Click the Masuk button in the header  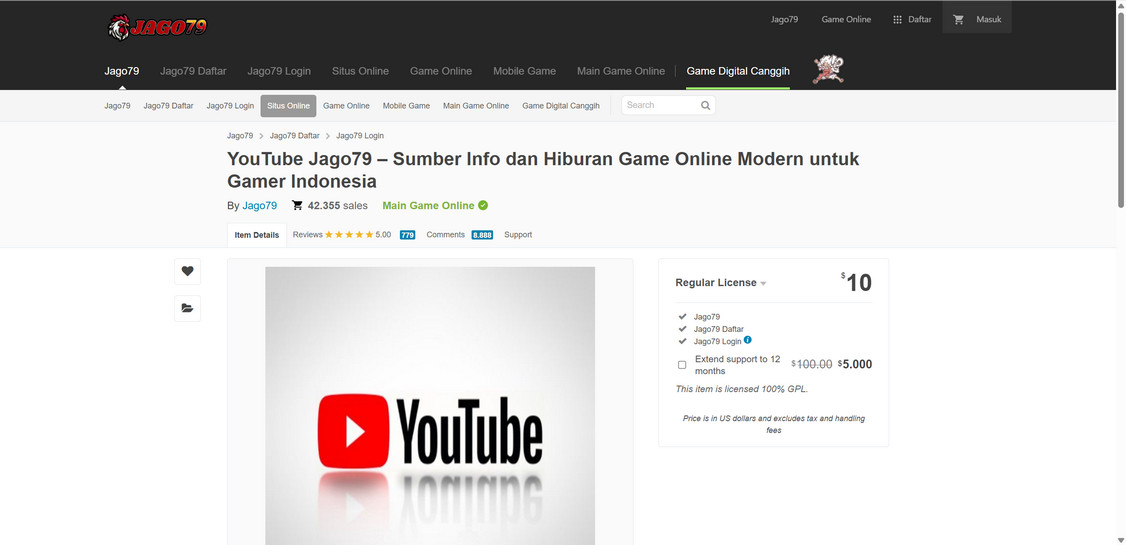click(x=988, y=19)
